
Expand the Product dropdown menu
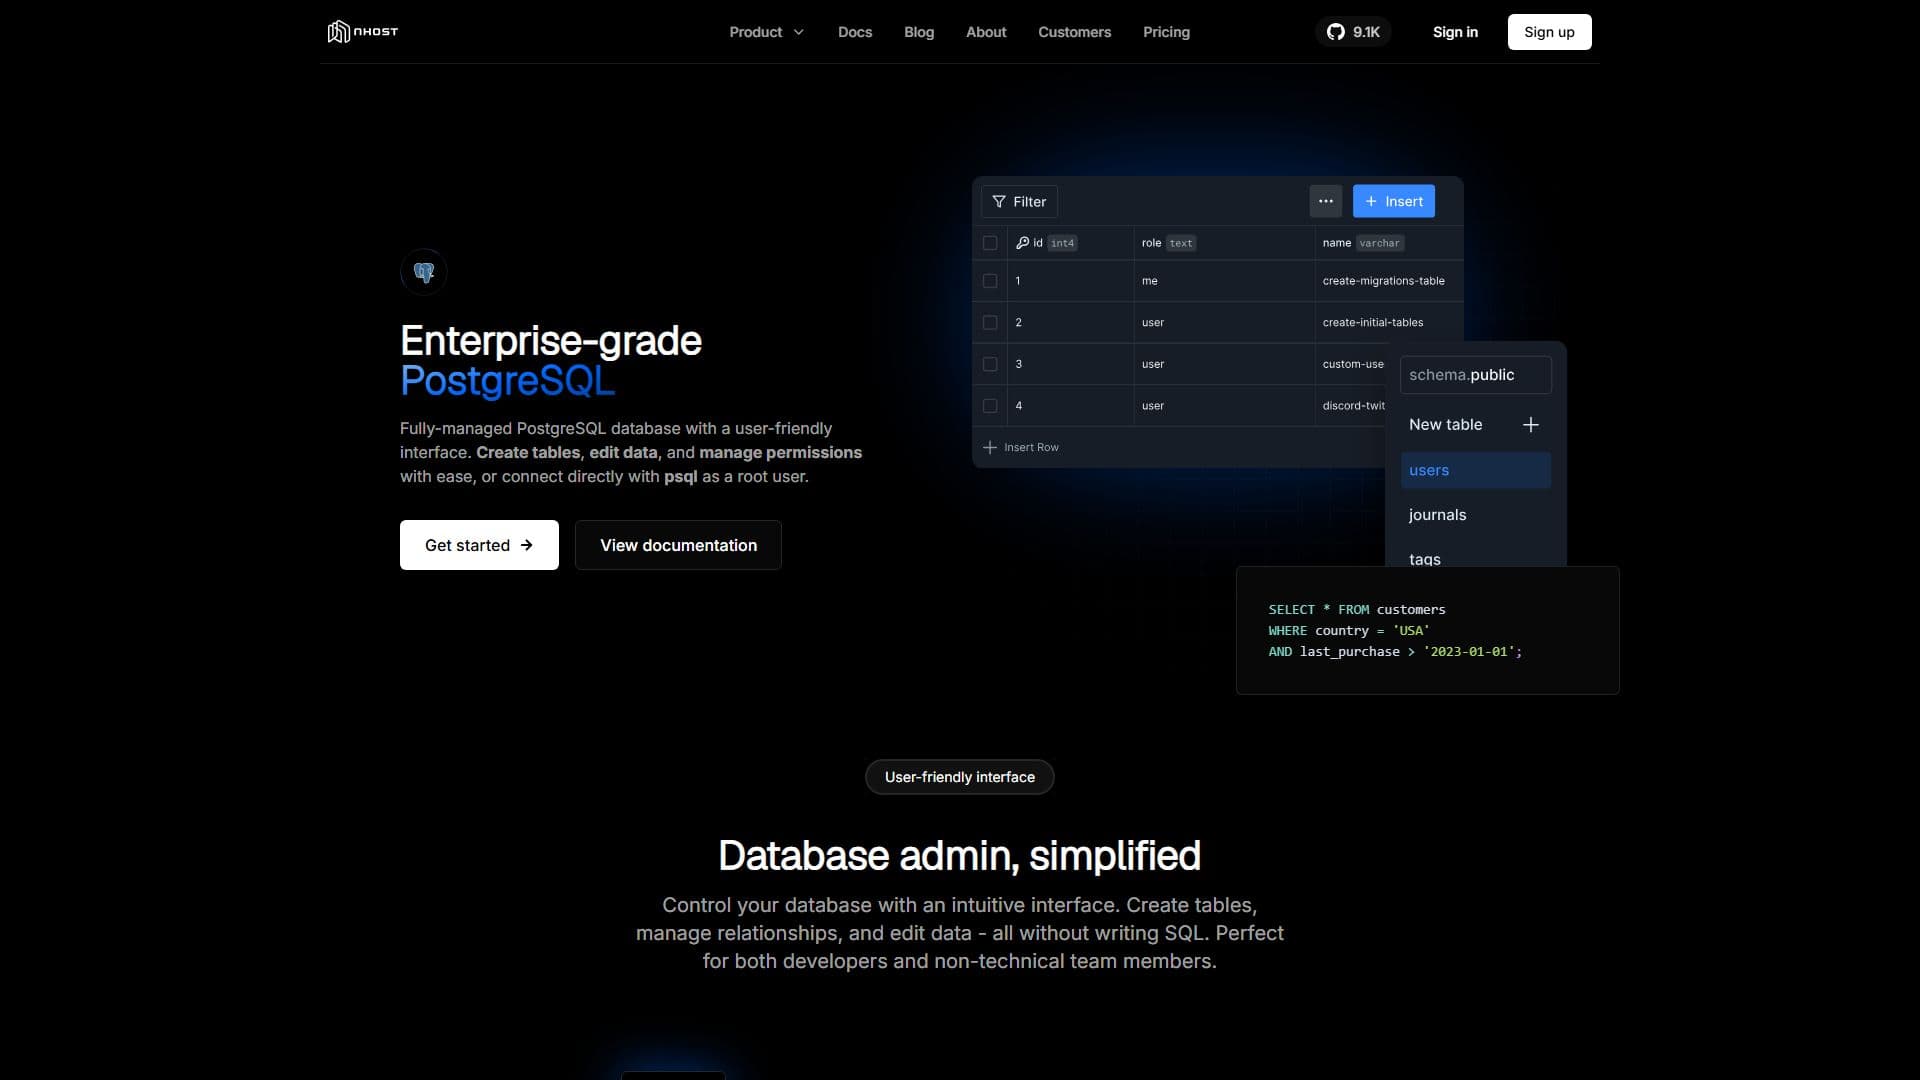coord(766,32)
